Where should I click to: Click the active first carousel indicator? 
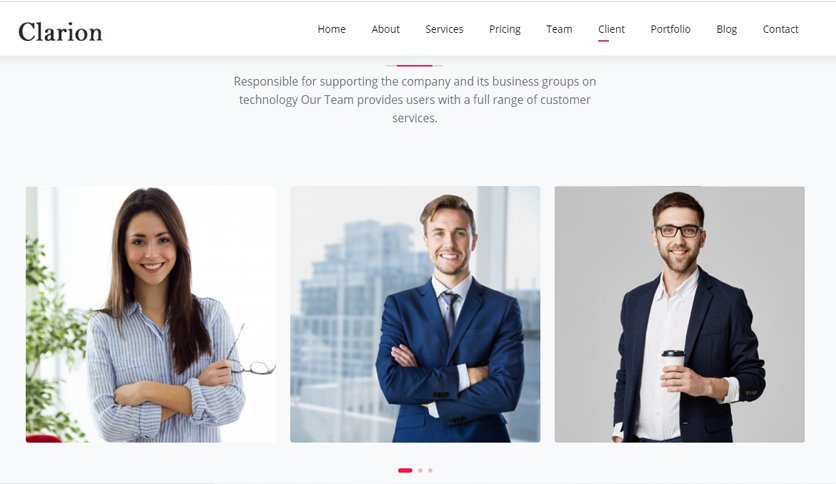tap(405, 470)
